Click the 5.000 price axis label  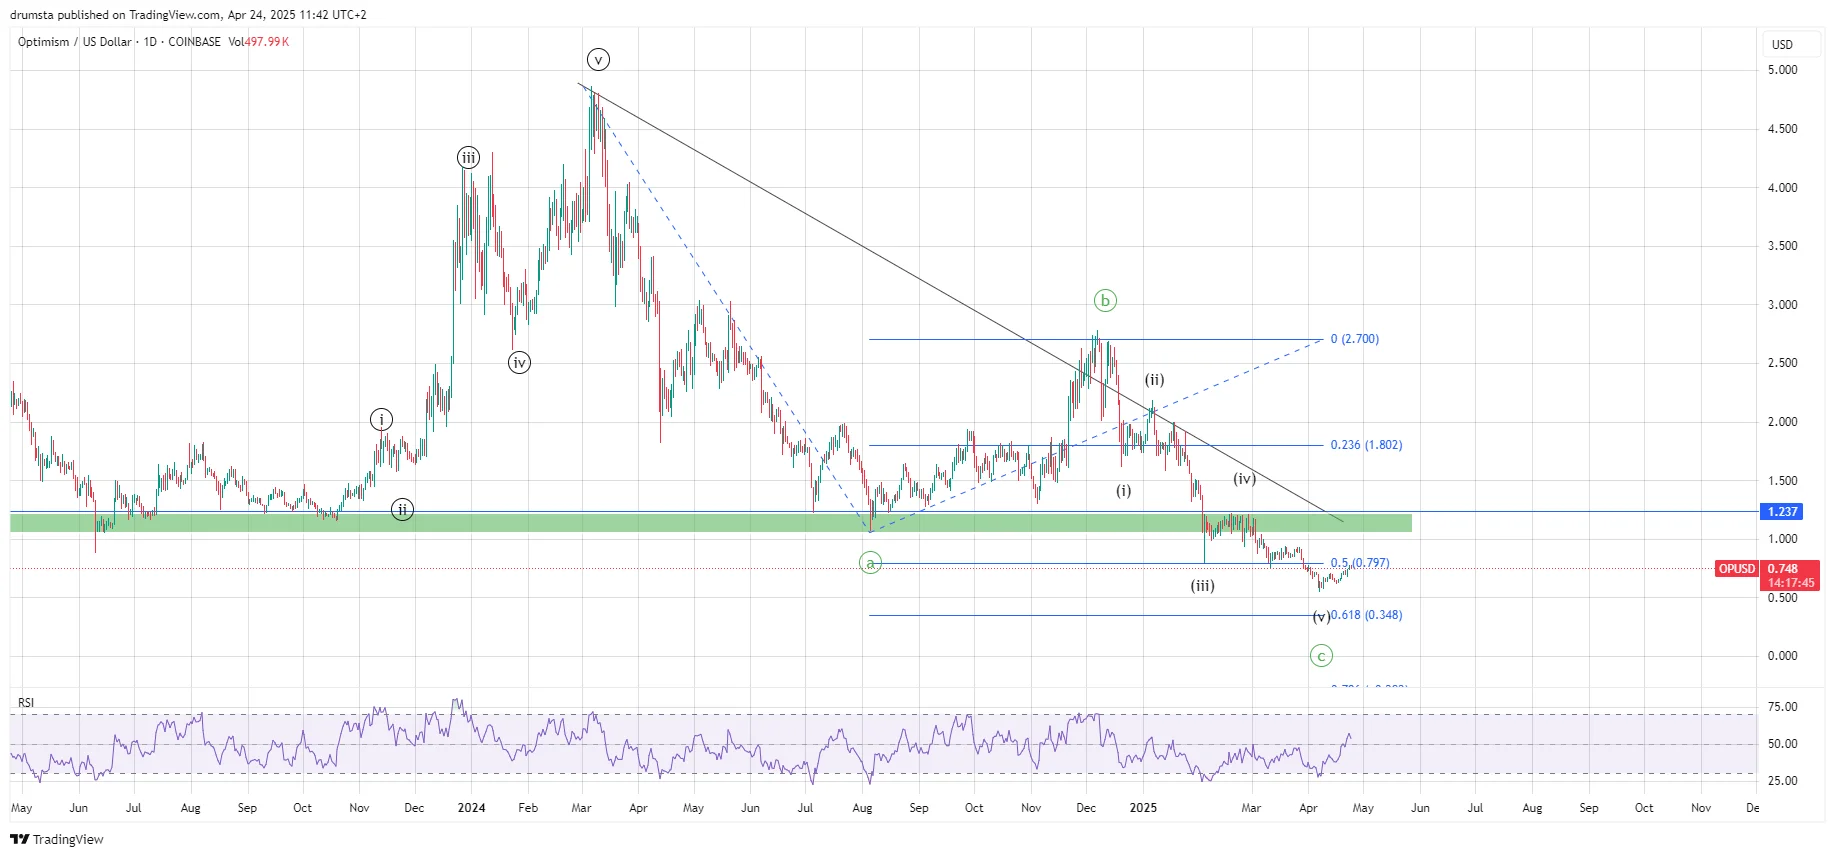[1782, 70]
